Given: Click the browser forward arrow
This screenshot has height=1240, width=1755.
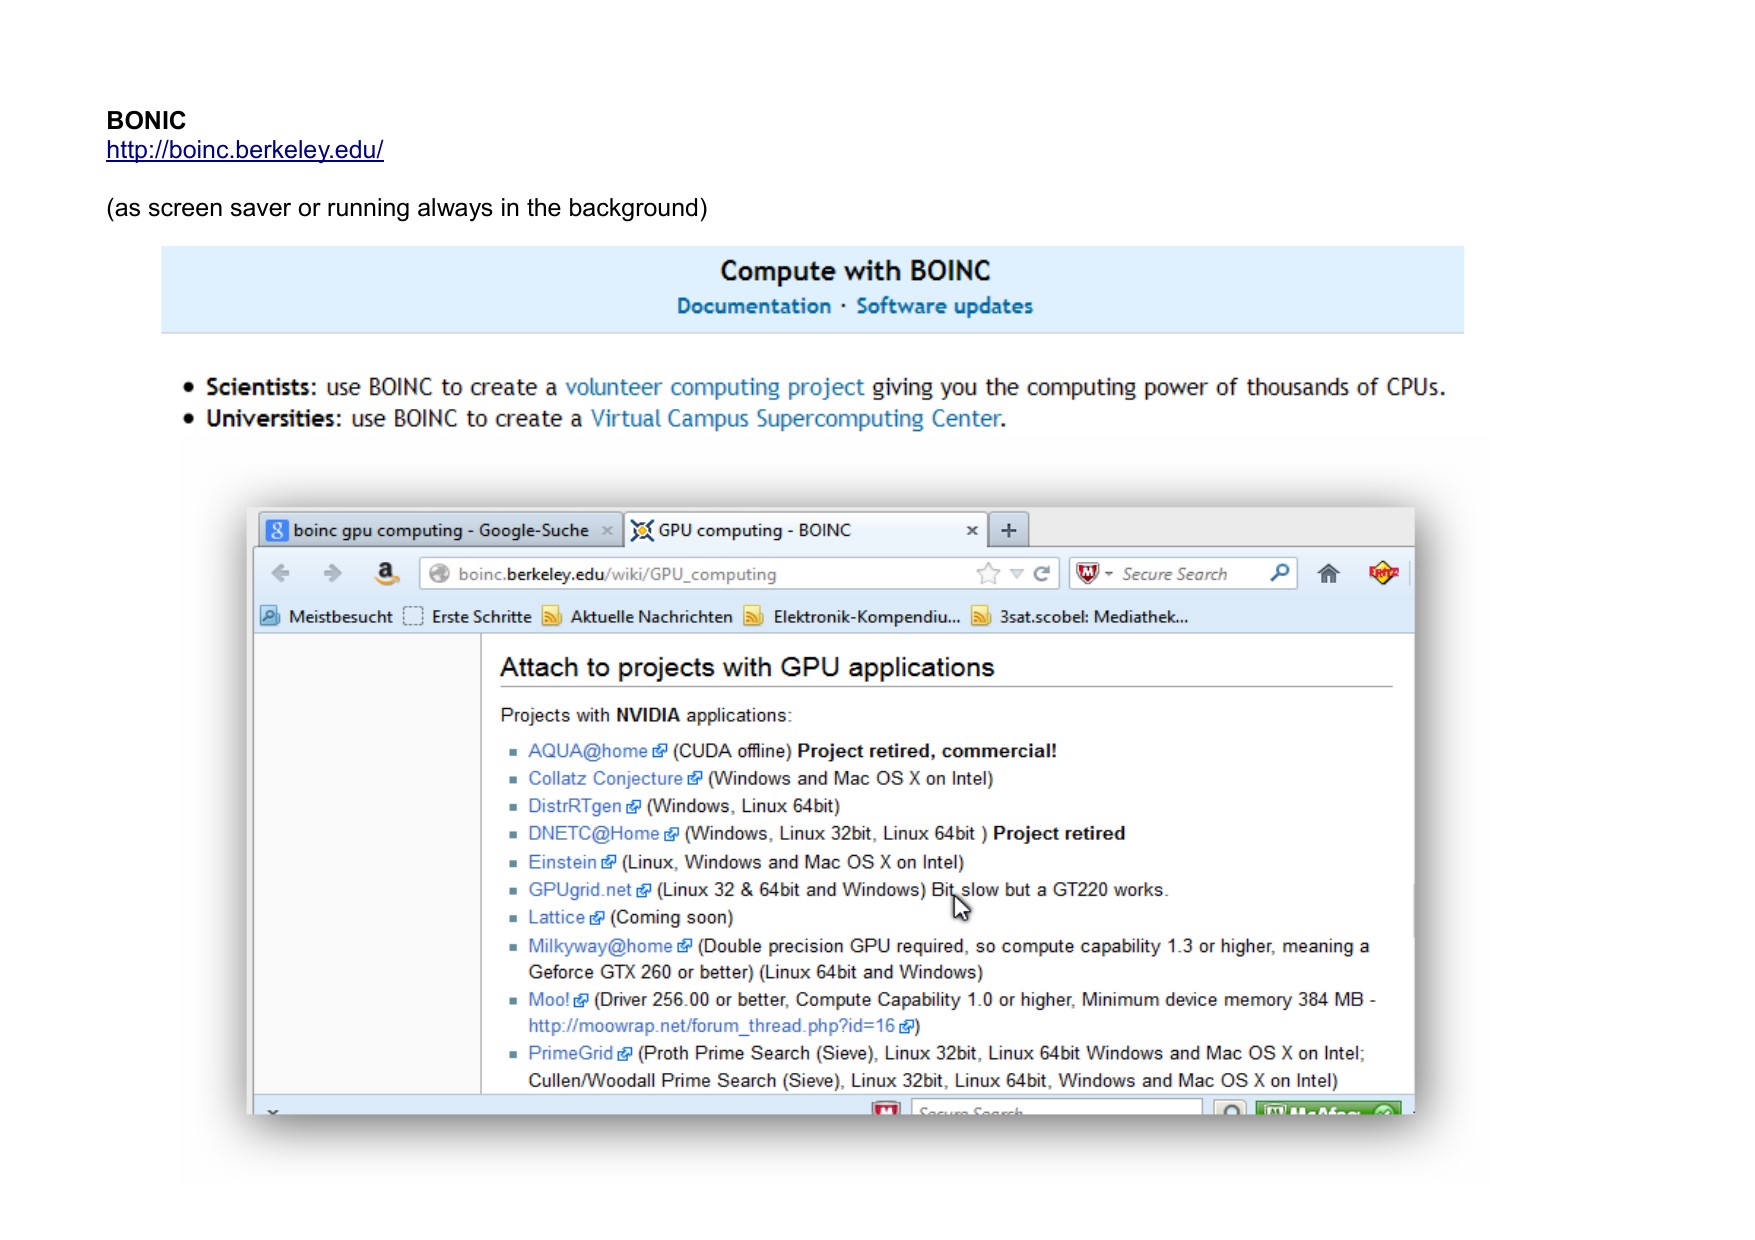Looking at the screenshot, I should click(x=333, y=573).
